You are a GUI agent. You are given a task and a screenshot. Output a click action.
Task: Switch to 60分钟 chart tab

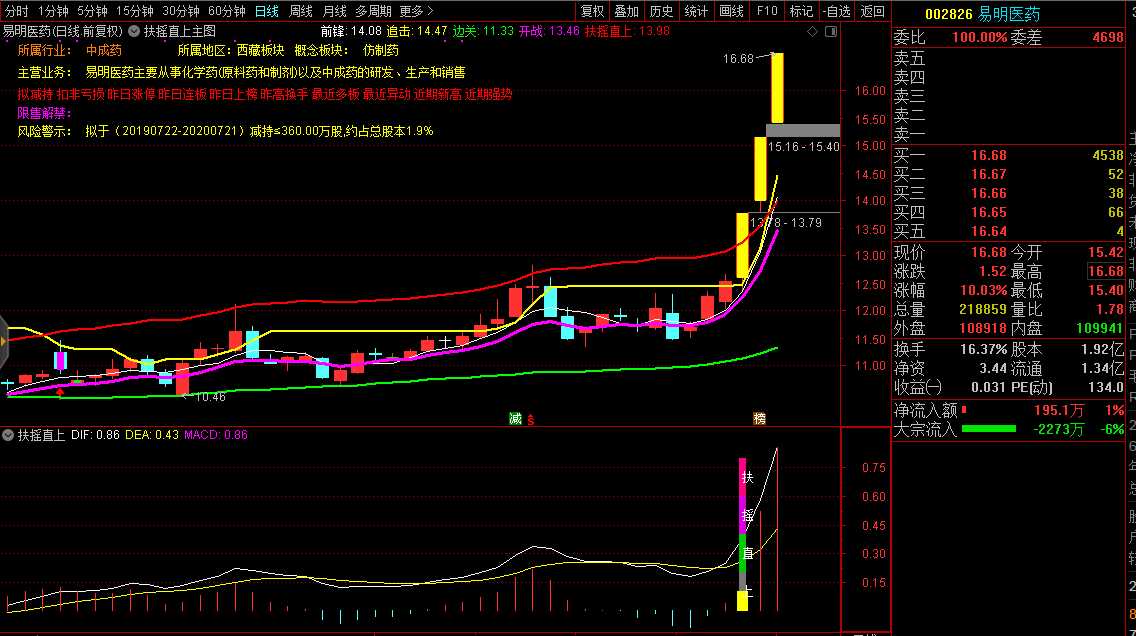click(x=226, y=11)
